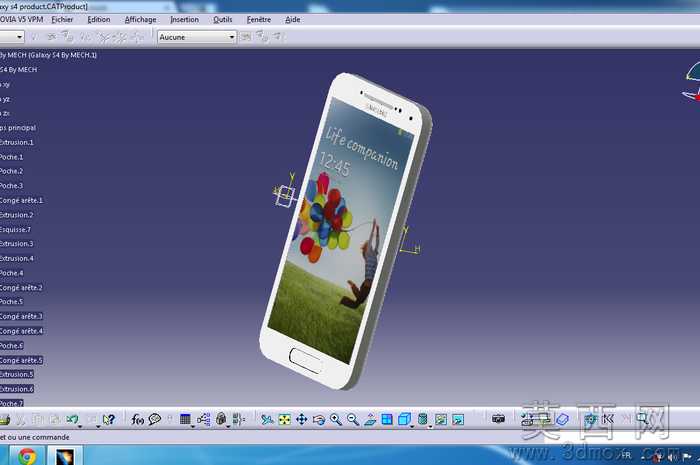Open the design table grid icon
The image size is (700, 465).
click(185, 419)
